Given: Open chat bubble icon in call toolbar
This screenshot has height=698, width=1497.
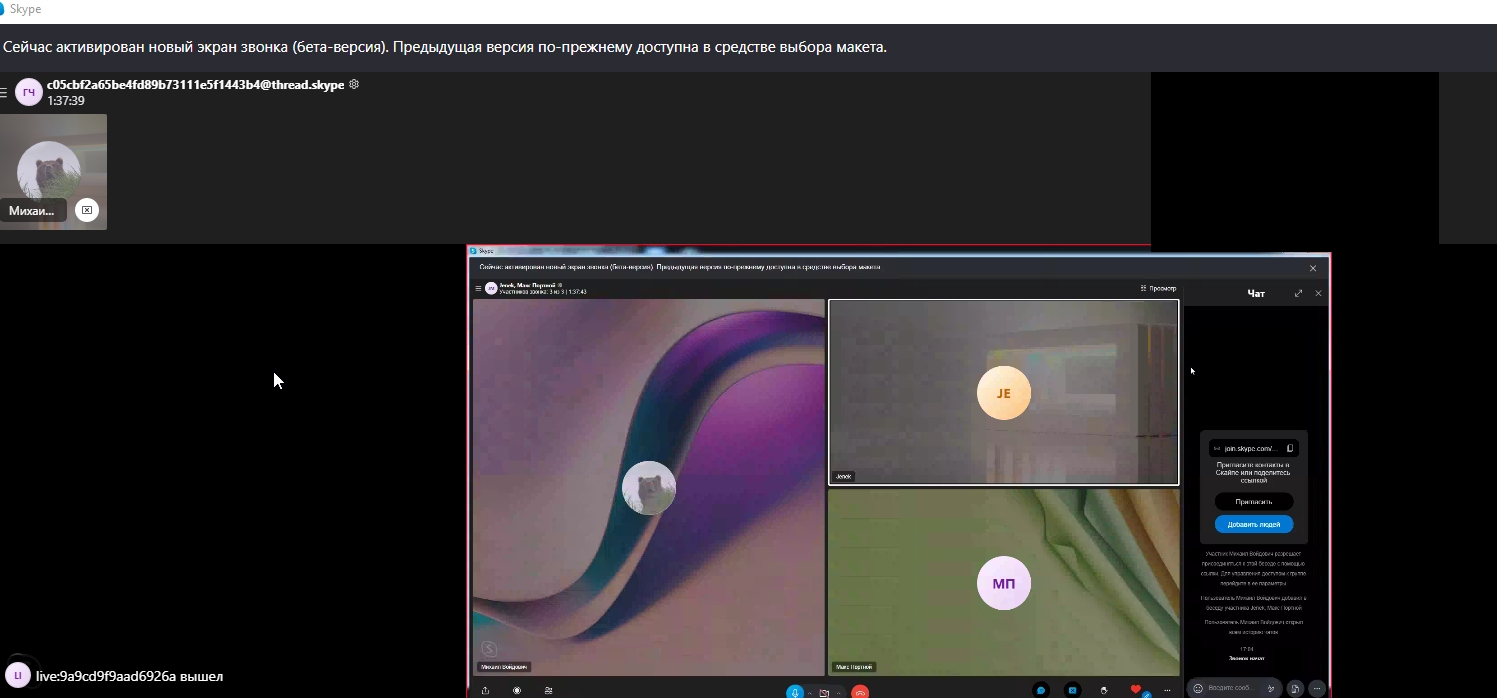Looking at the screenshot, I should 1041,690.
